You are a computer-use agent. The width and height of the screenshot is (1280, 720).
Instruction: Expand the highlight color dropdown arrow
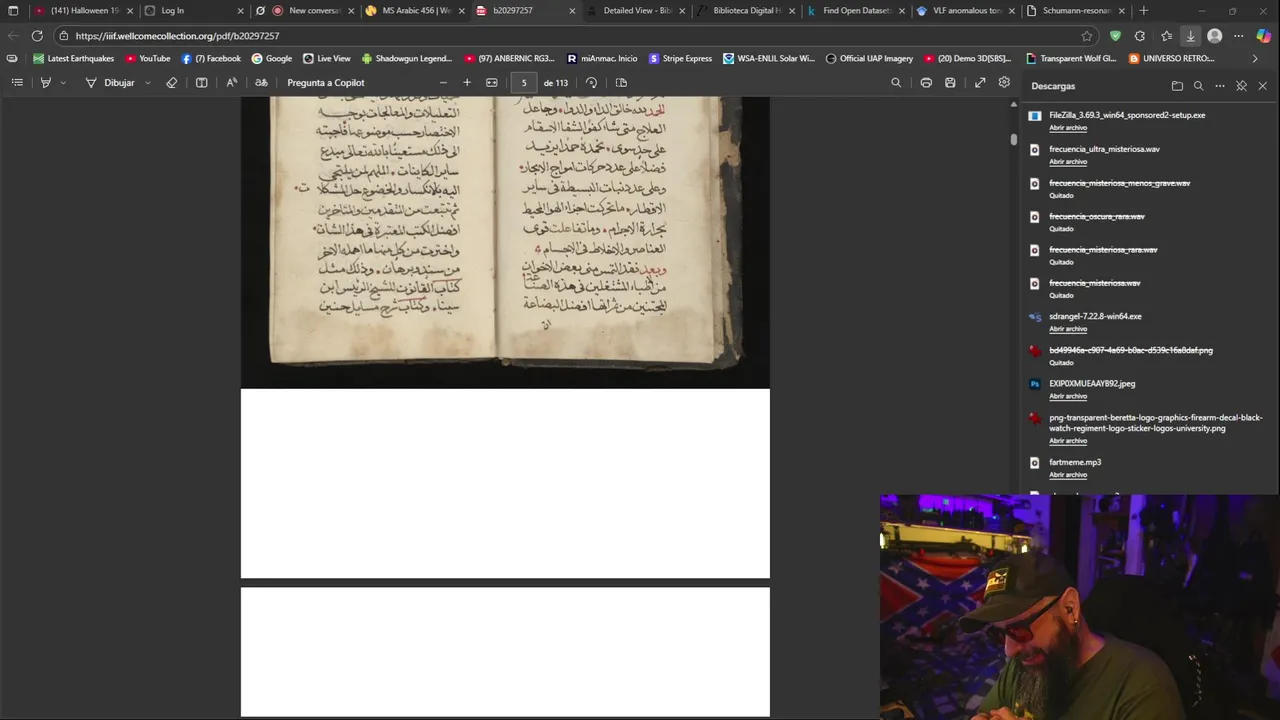(x=63, y=83)
